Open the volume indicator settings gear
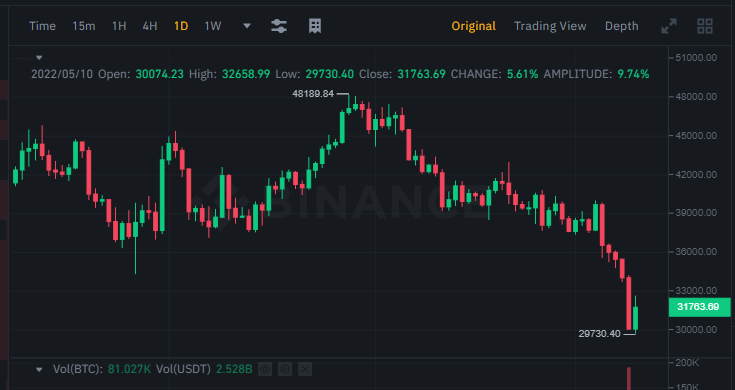Image resolution: width=735 pixels, height=390 pixels. coord(285,369)
